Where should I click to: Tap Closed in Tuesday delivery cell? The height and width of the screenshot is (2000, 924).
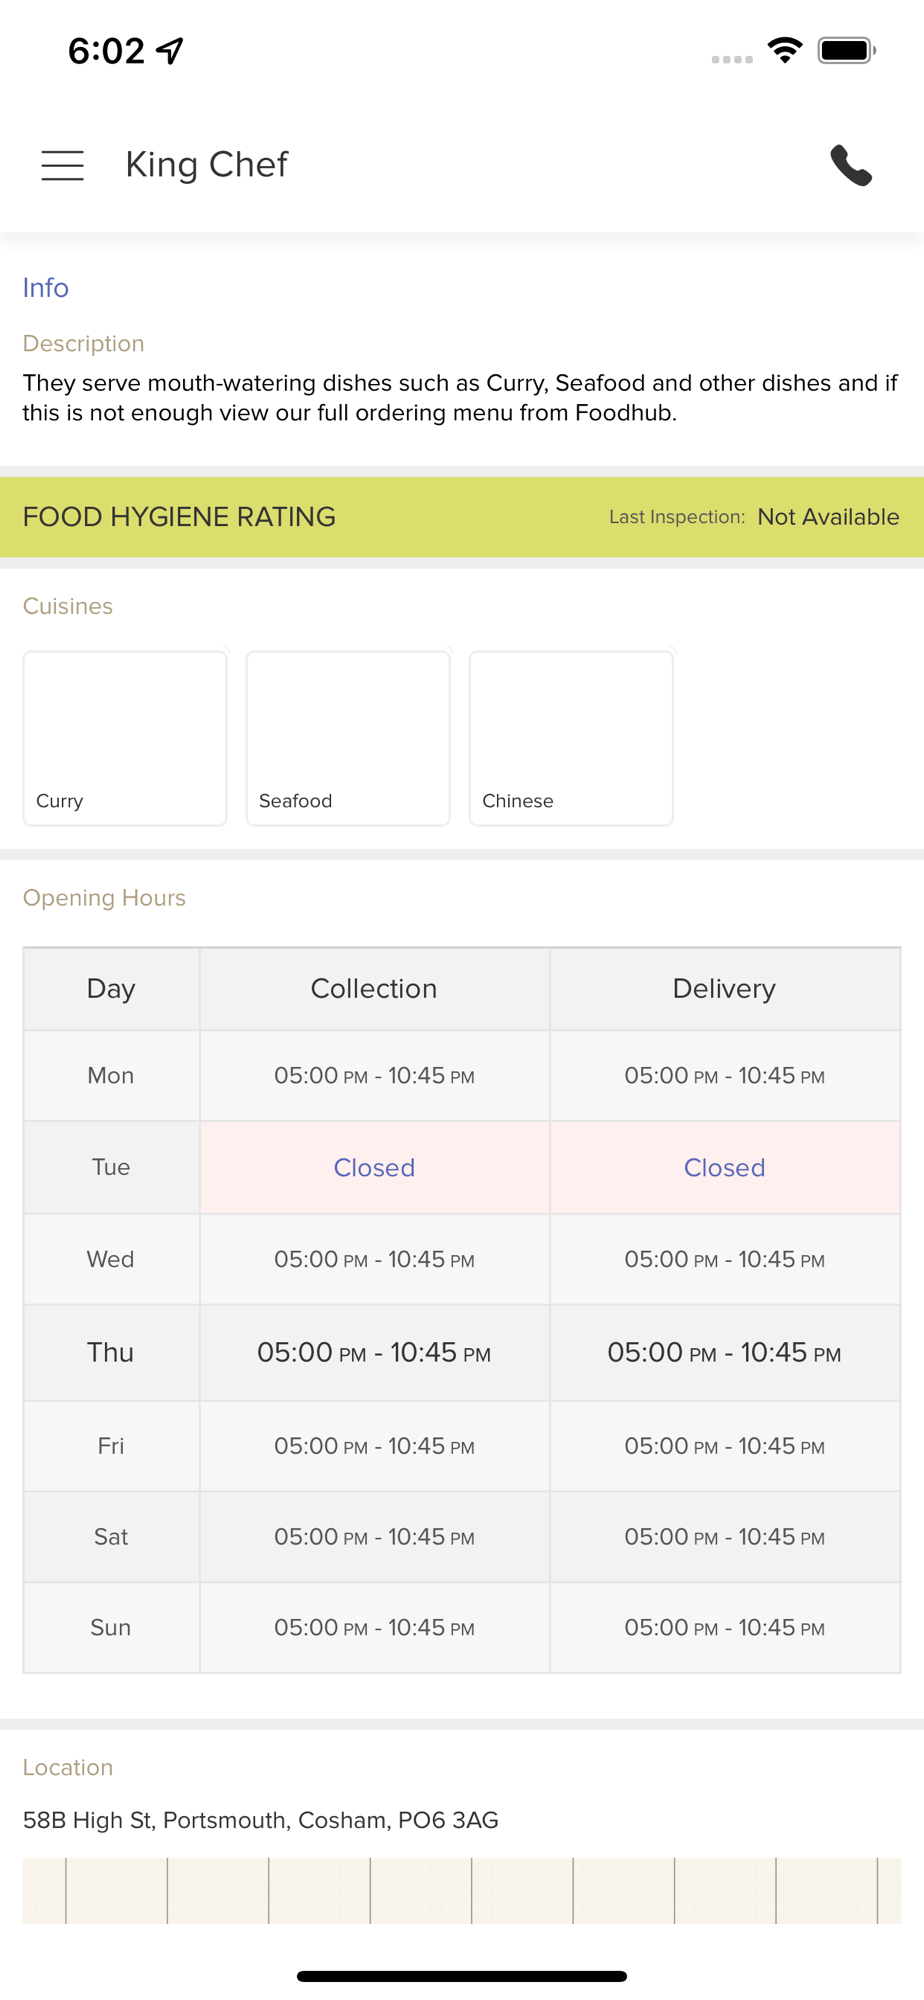tap(724, 1168)
